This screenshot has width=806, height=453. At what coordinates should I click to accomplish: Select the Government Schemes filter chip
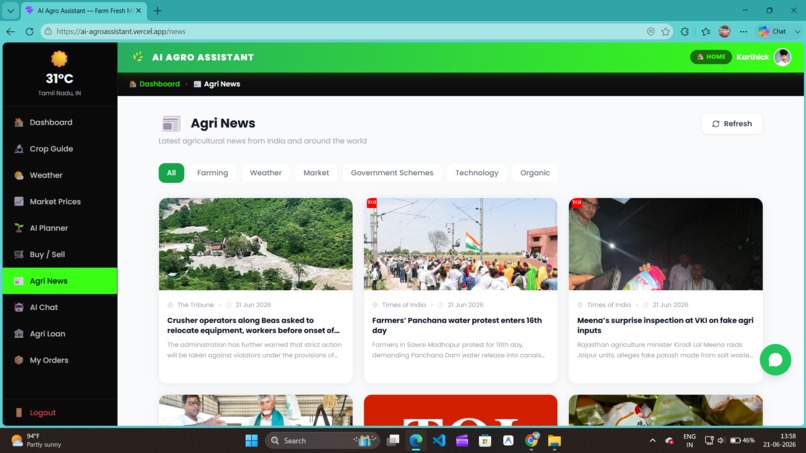pyautogui.click(x=392, y=173)
